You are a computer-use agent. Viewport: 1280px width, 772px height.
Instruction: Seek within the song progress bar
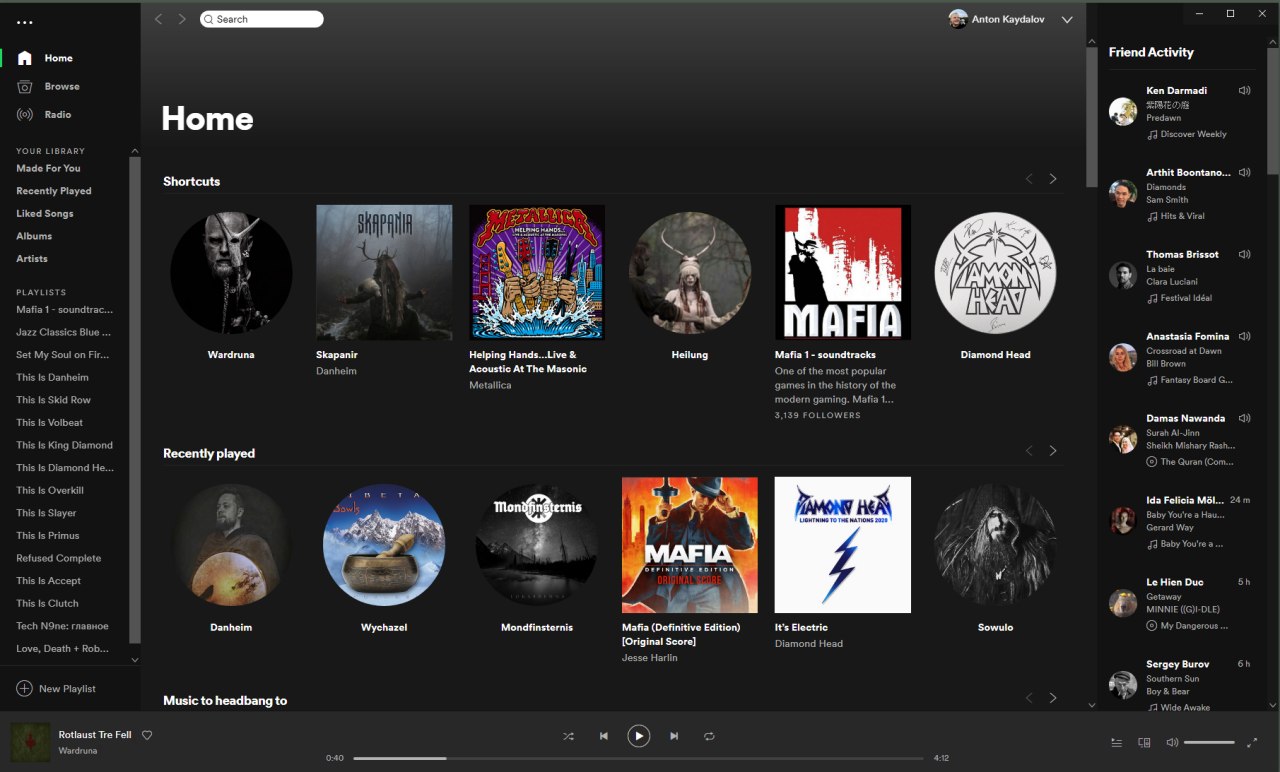pyautogui.click(x=638, y=758)
